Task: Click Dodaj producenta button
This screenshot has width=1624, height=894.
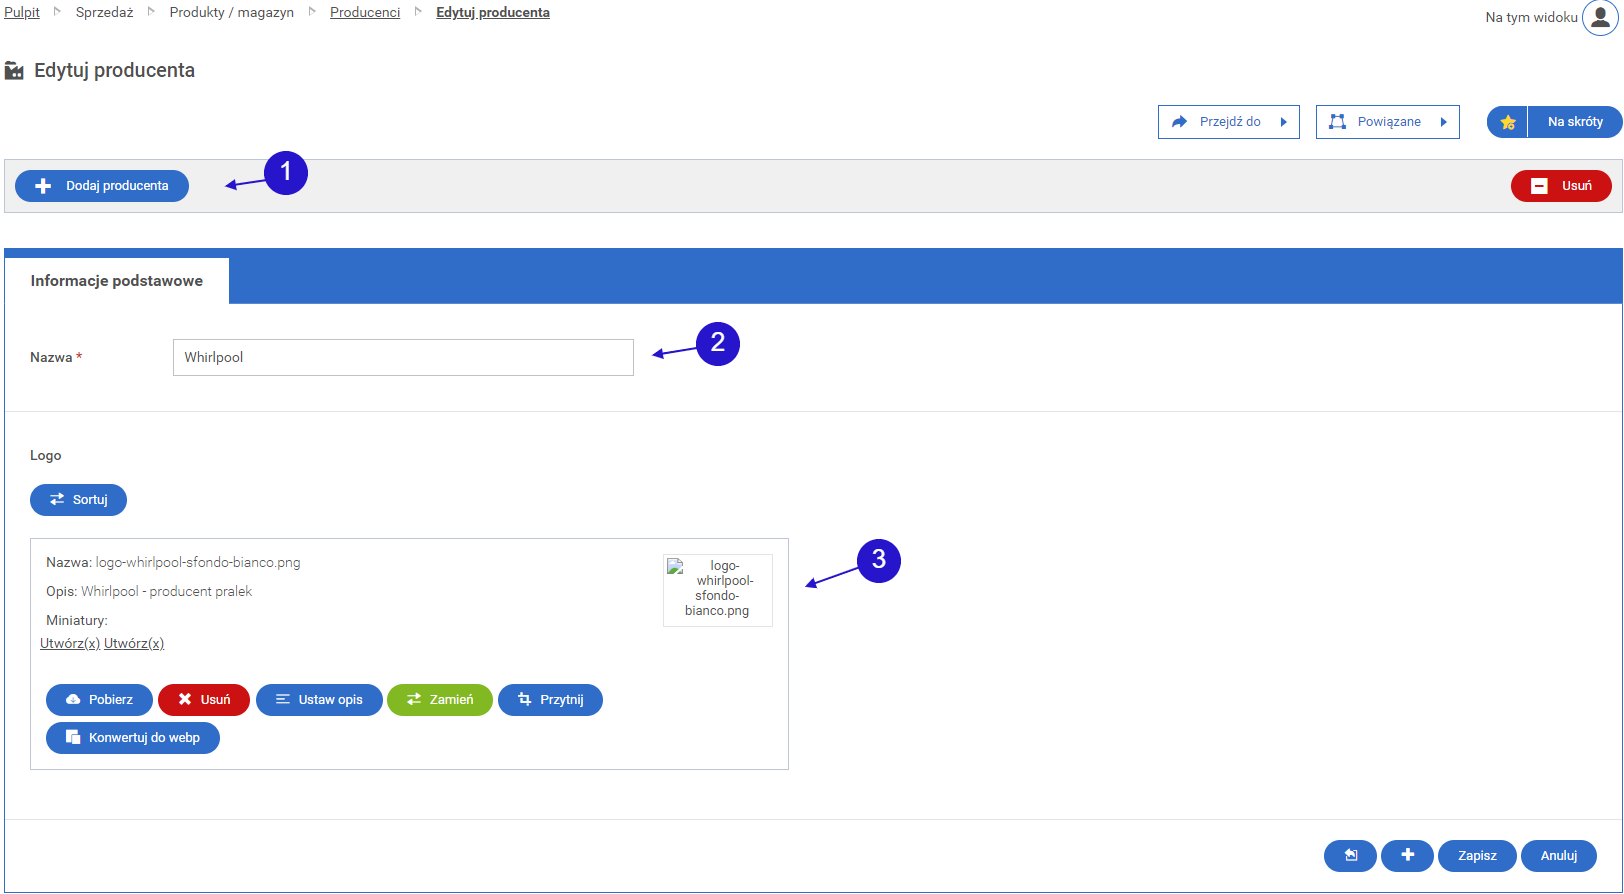Action: point(102,186)
